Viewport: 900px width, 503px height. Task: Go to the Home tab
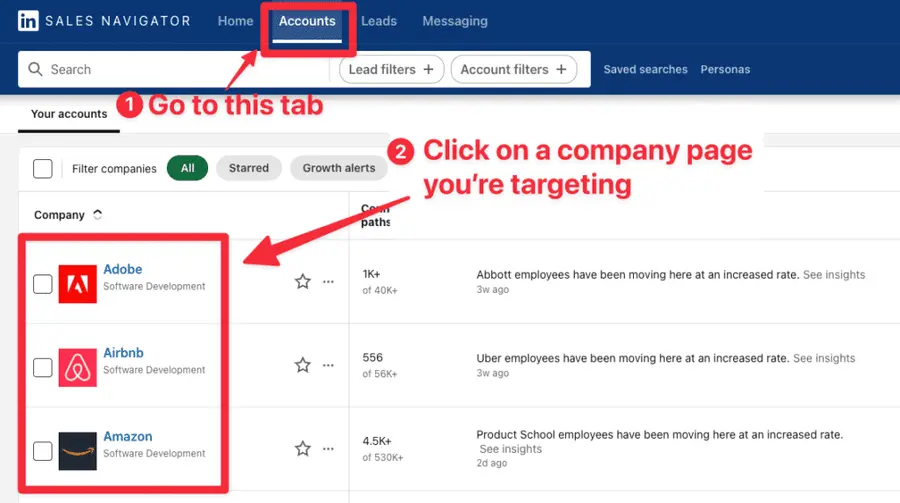(x=235, y=21)
